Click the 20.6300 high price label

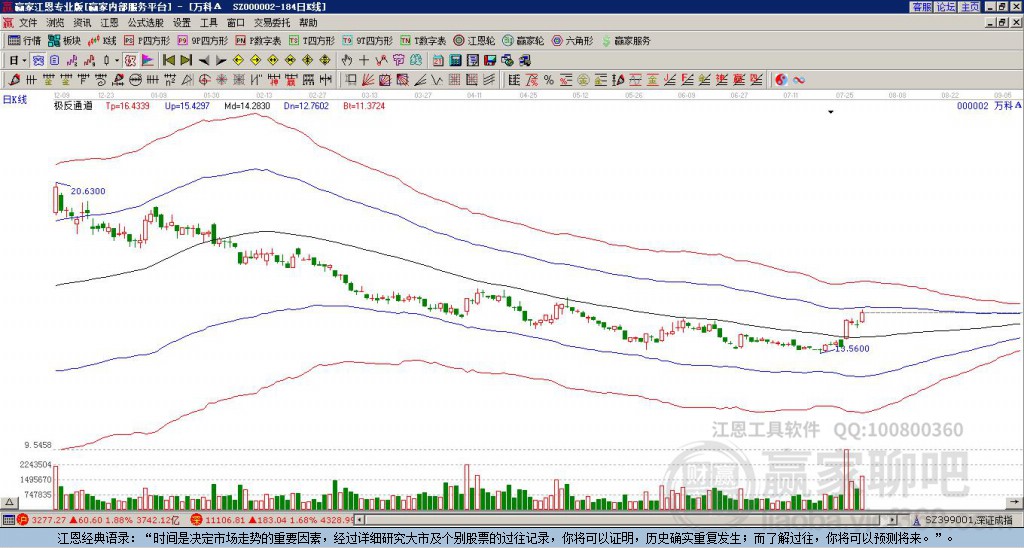click(x=88, y=191)
